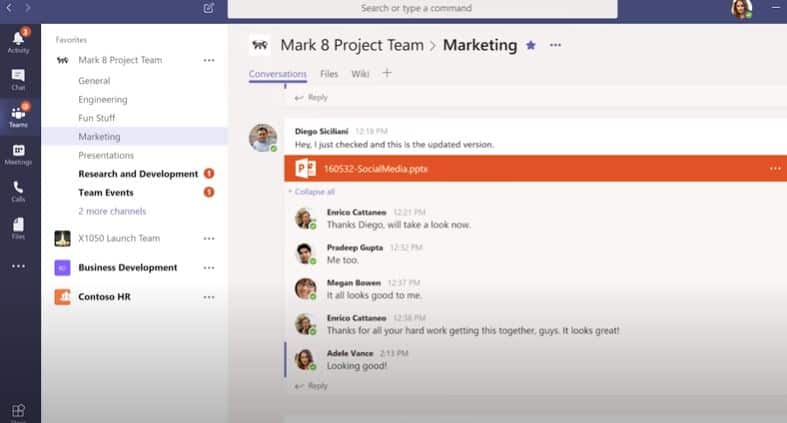Collapse Mark 8 Project Team in sidebar
This screenshot has width=787, height=423.
point(120,60)
